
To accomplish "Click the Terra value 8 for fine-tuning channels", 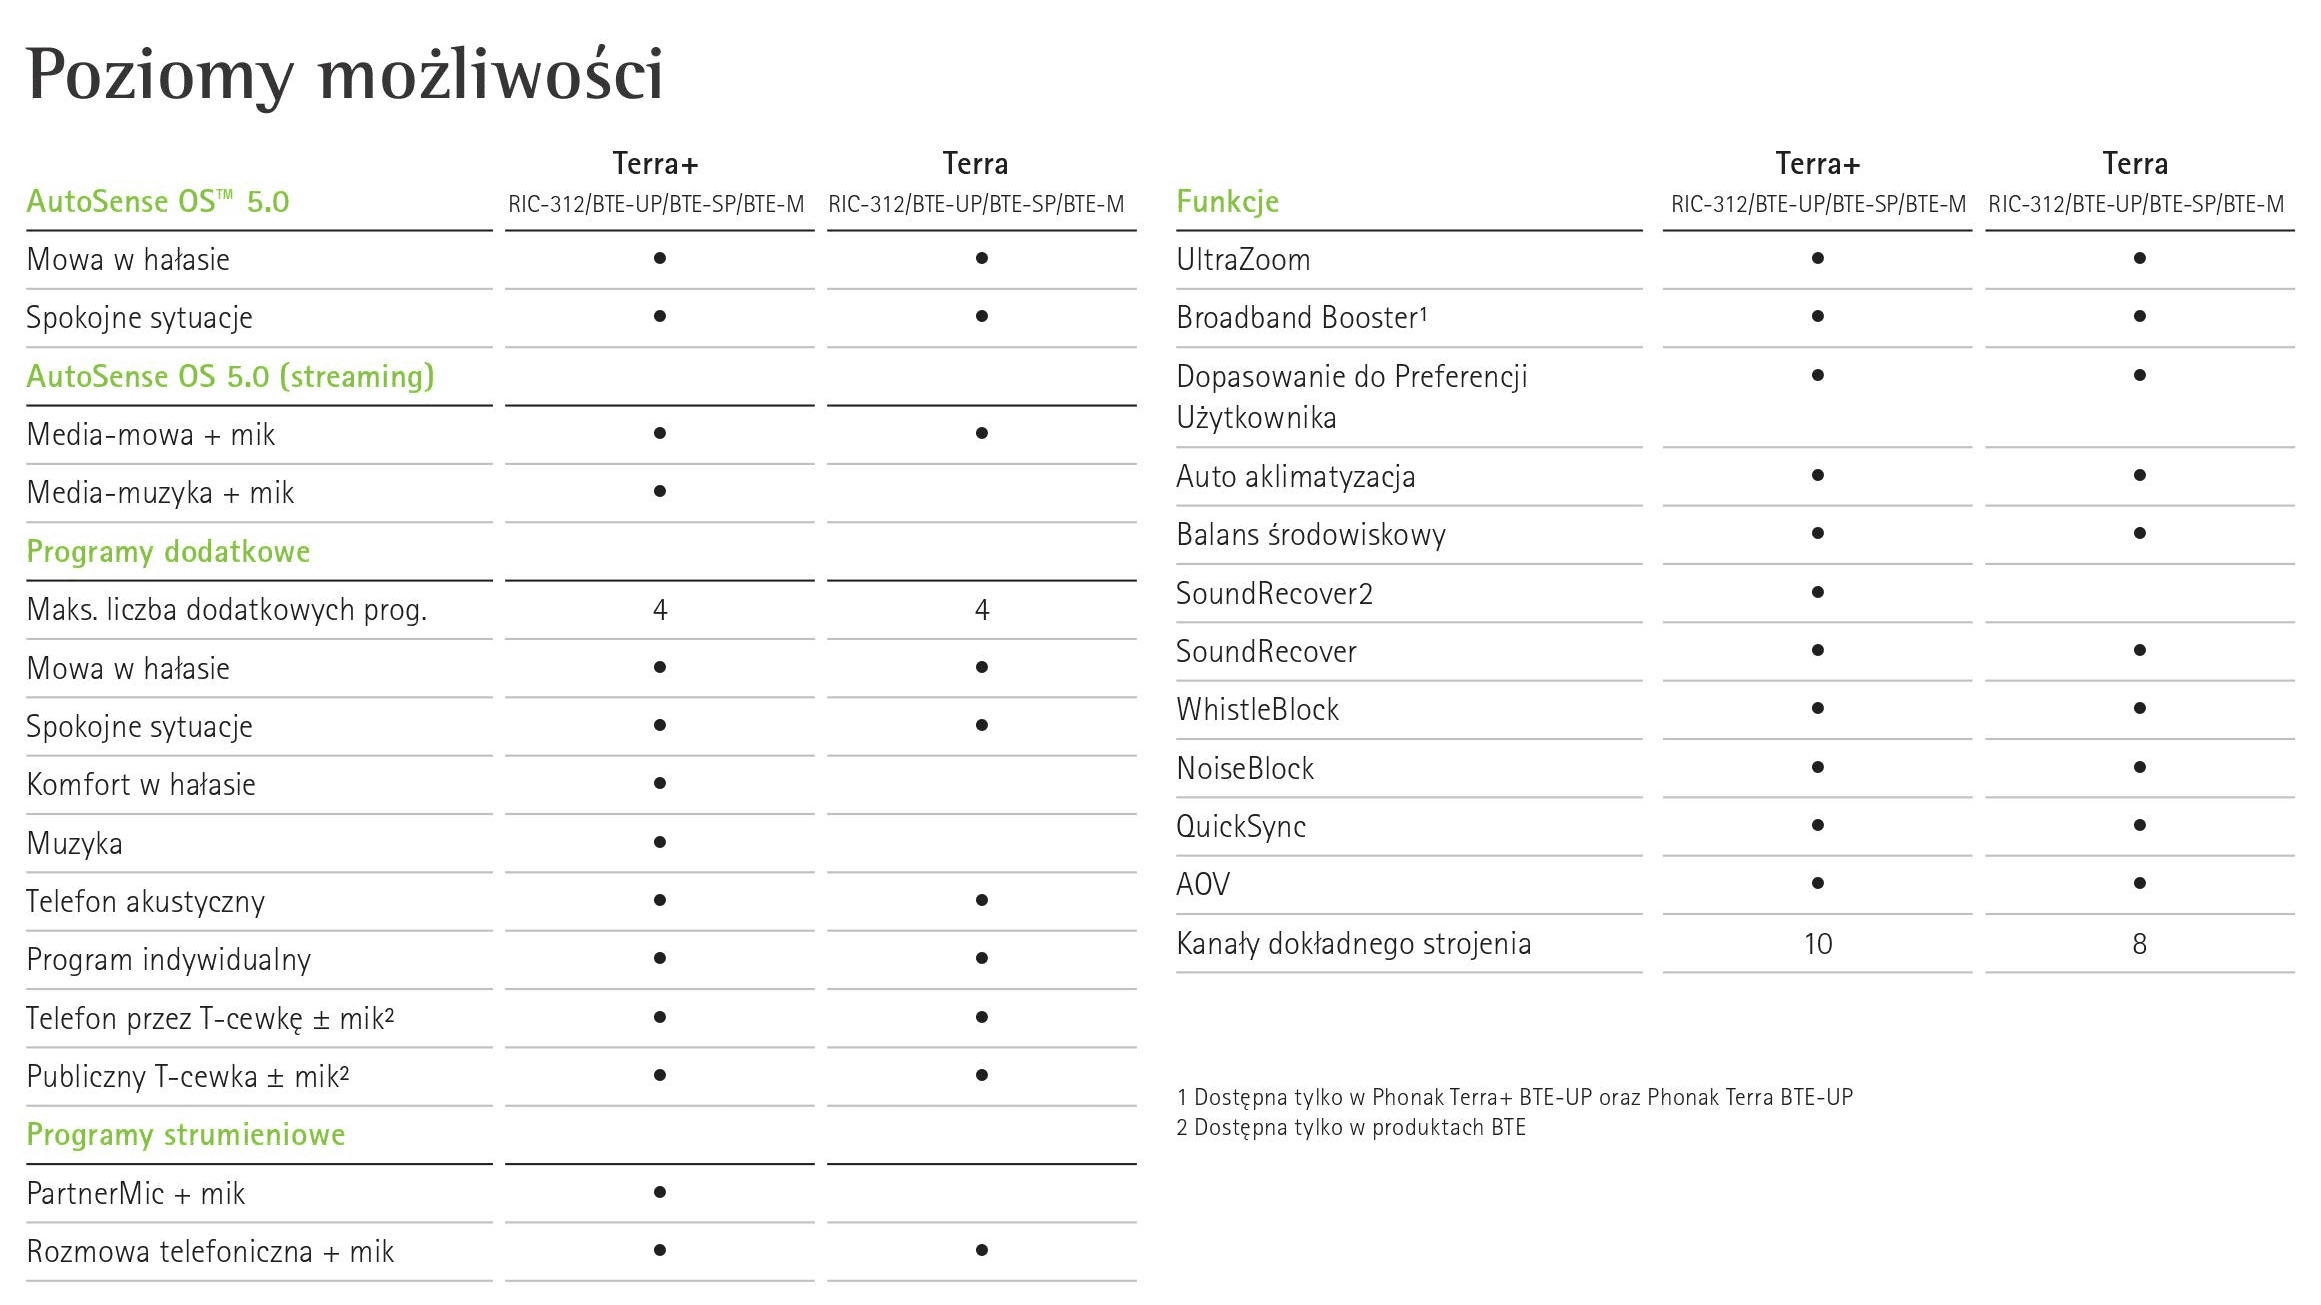I will [x=2140, y=943].
